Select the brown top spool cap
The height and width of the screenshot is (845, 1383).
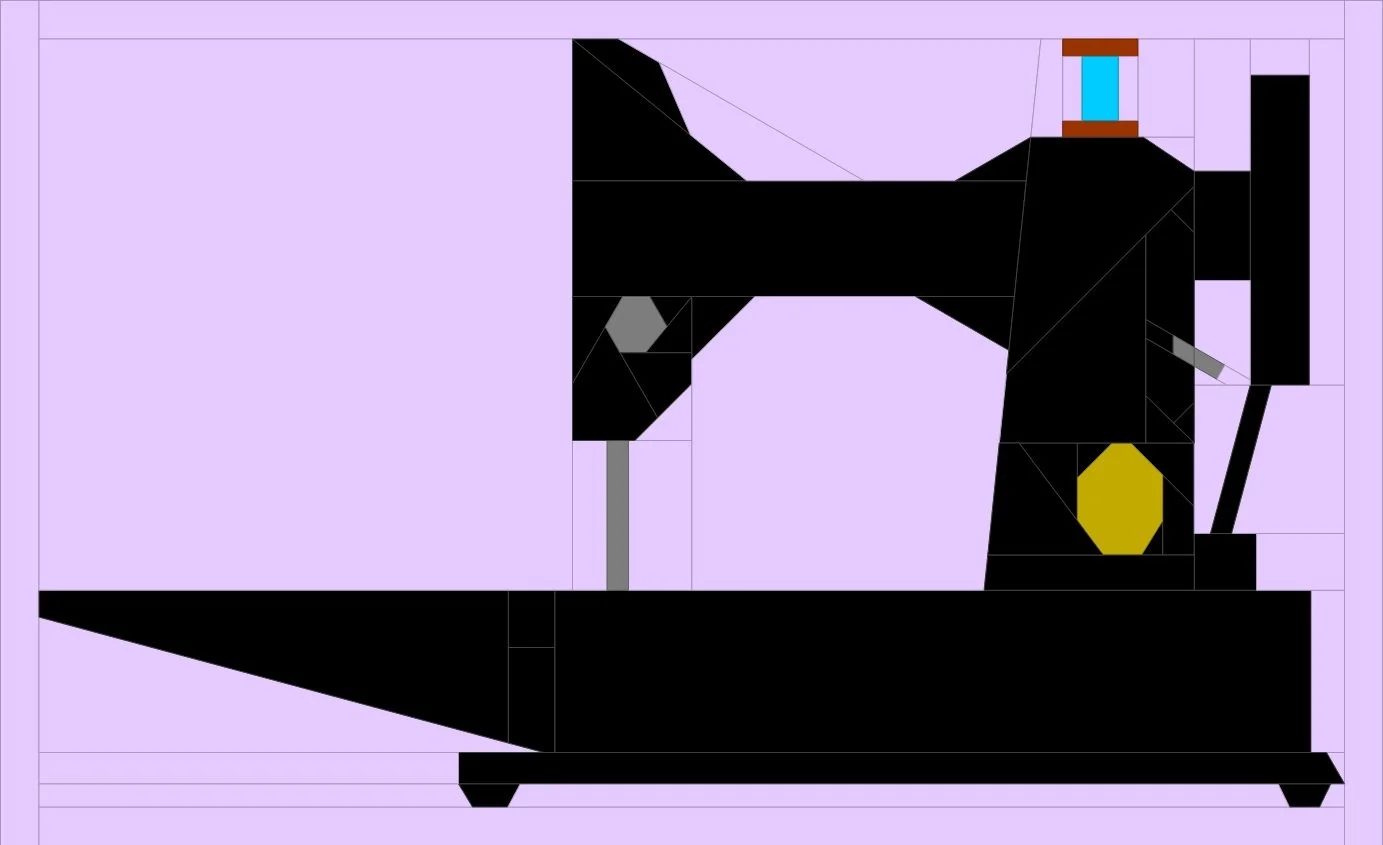(x=1100, y=47)
